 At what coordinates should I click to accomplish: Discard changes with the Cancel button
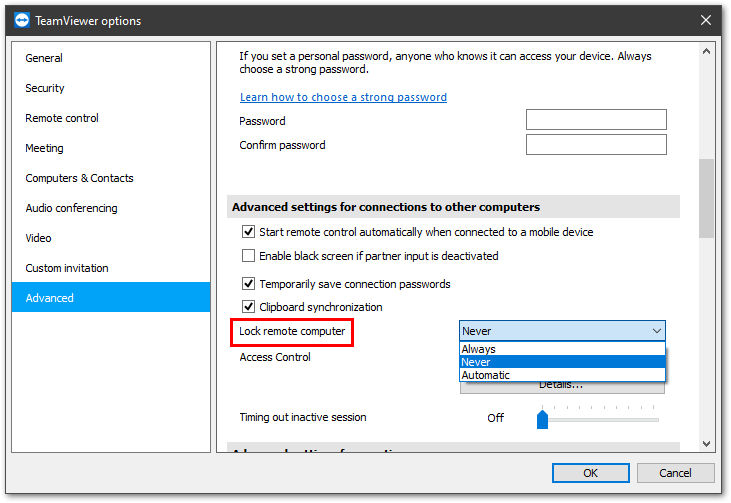(x=675, y=473)
